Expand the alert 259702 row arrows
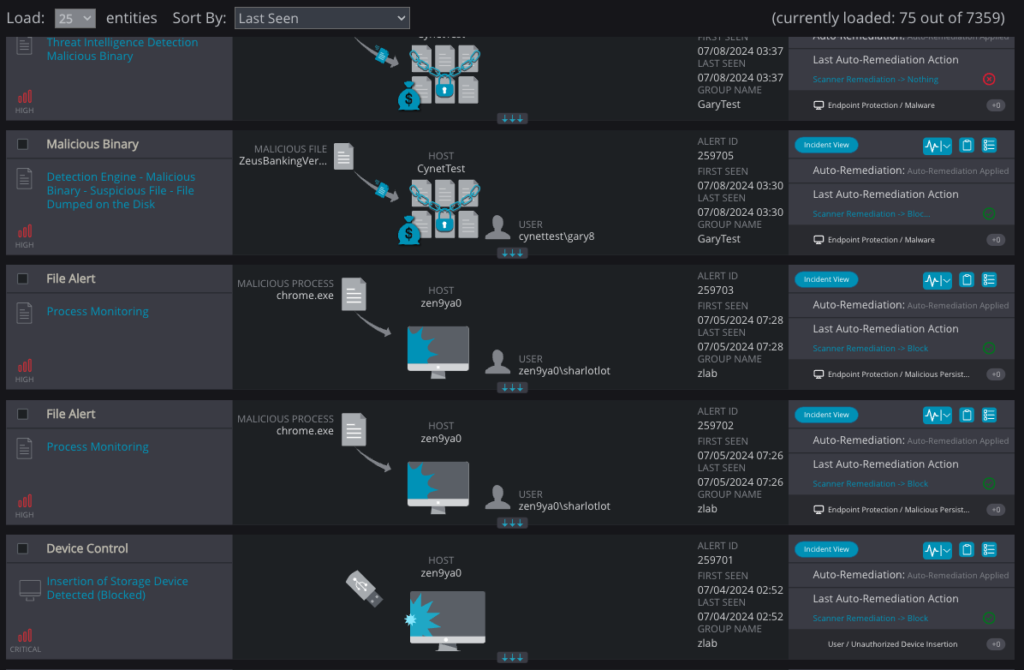Viewport: 1024px width, 670px height. [512, 523]
